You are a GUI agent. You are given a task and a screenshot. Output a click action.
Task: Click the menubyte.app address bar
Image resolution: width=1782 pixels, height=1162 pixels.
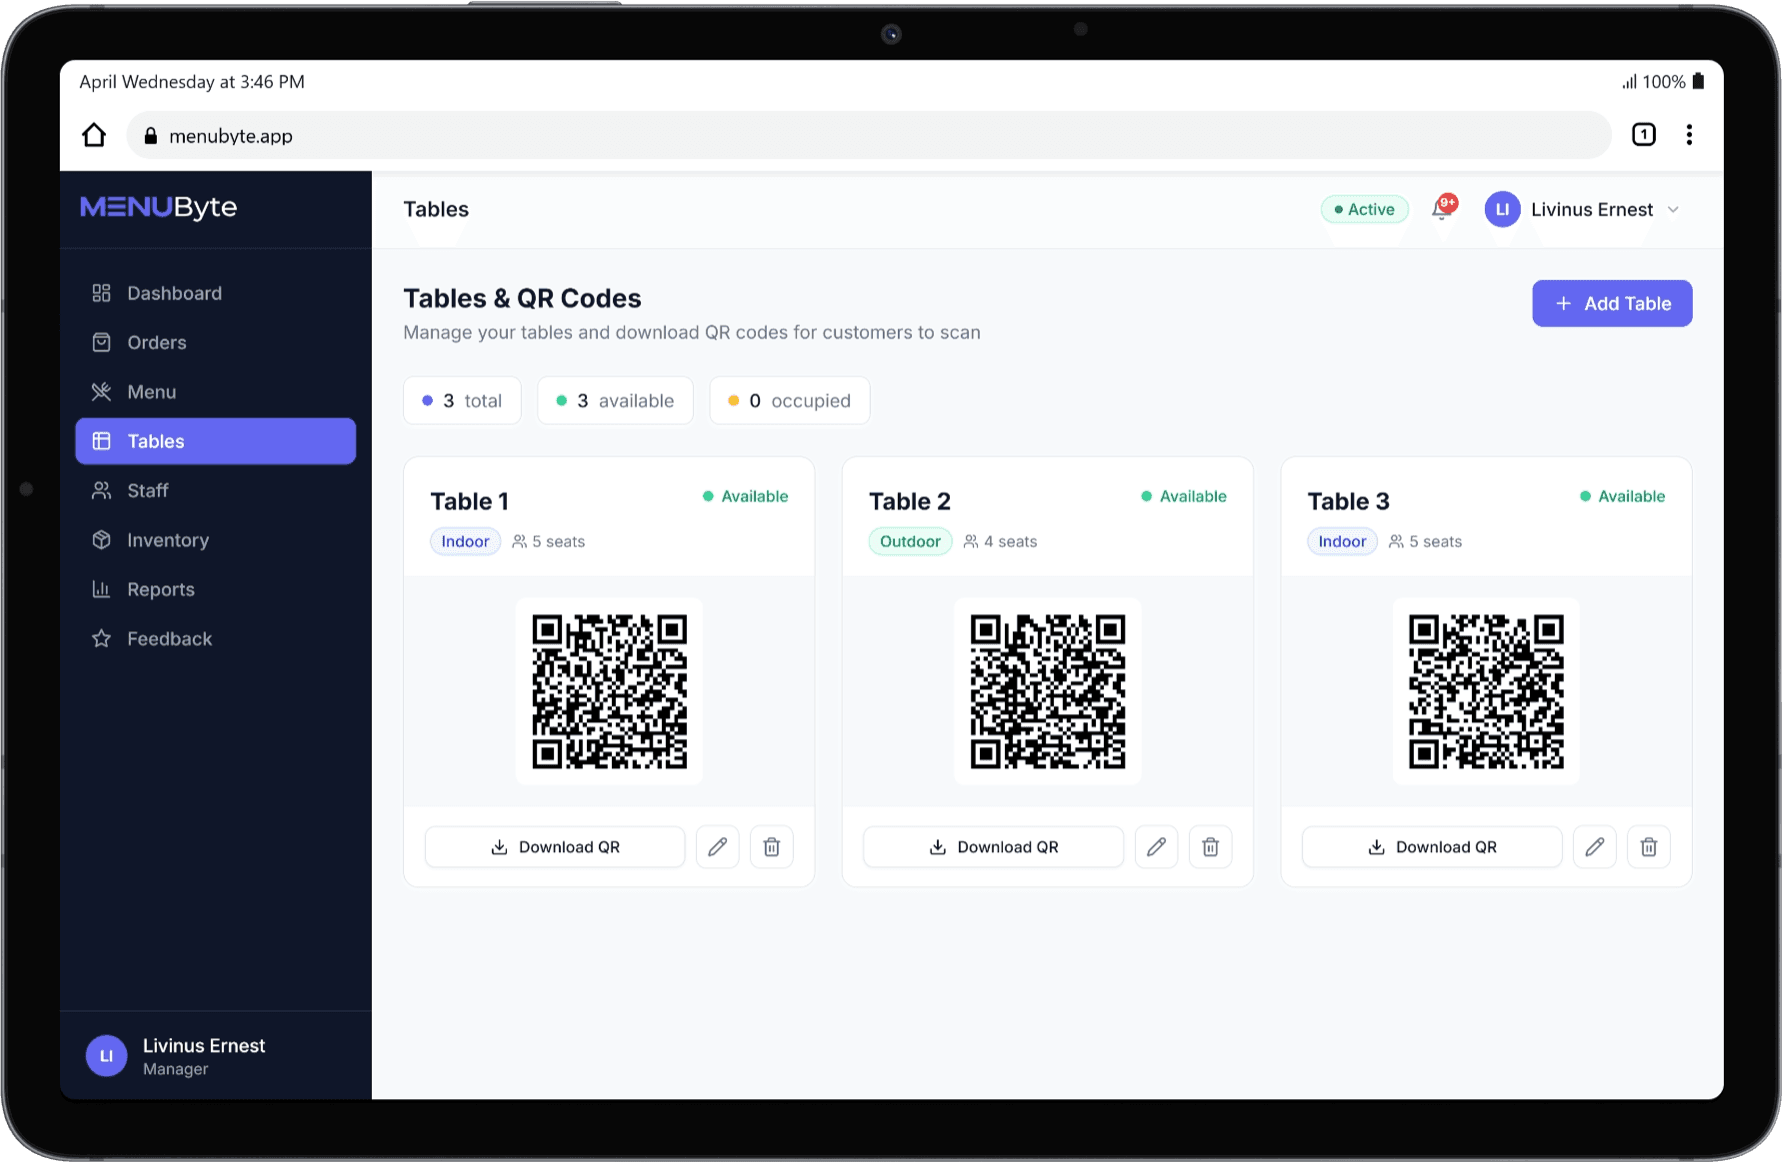tap(868, 135)
